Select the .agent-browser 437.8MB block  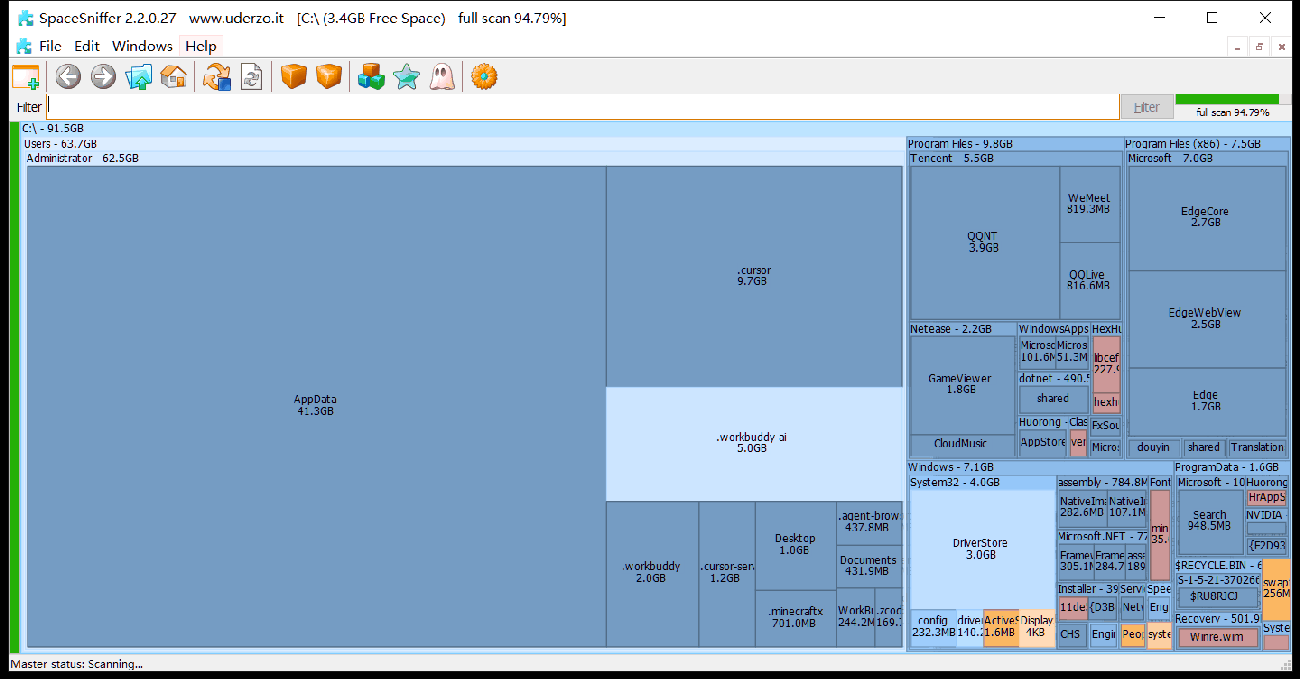pyautogui.click(x=869, y=523)
